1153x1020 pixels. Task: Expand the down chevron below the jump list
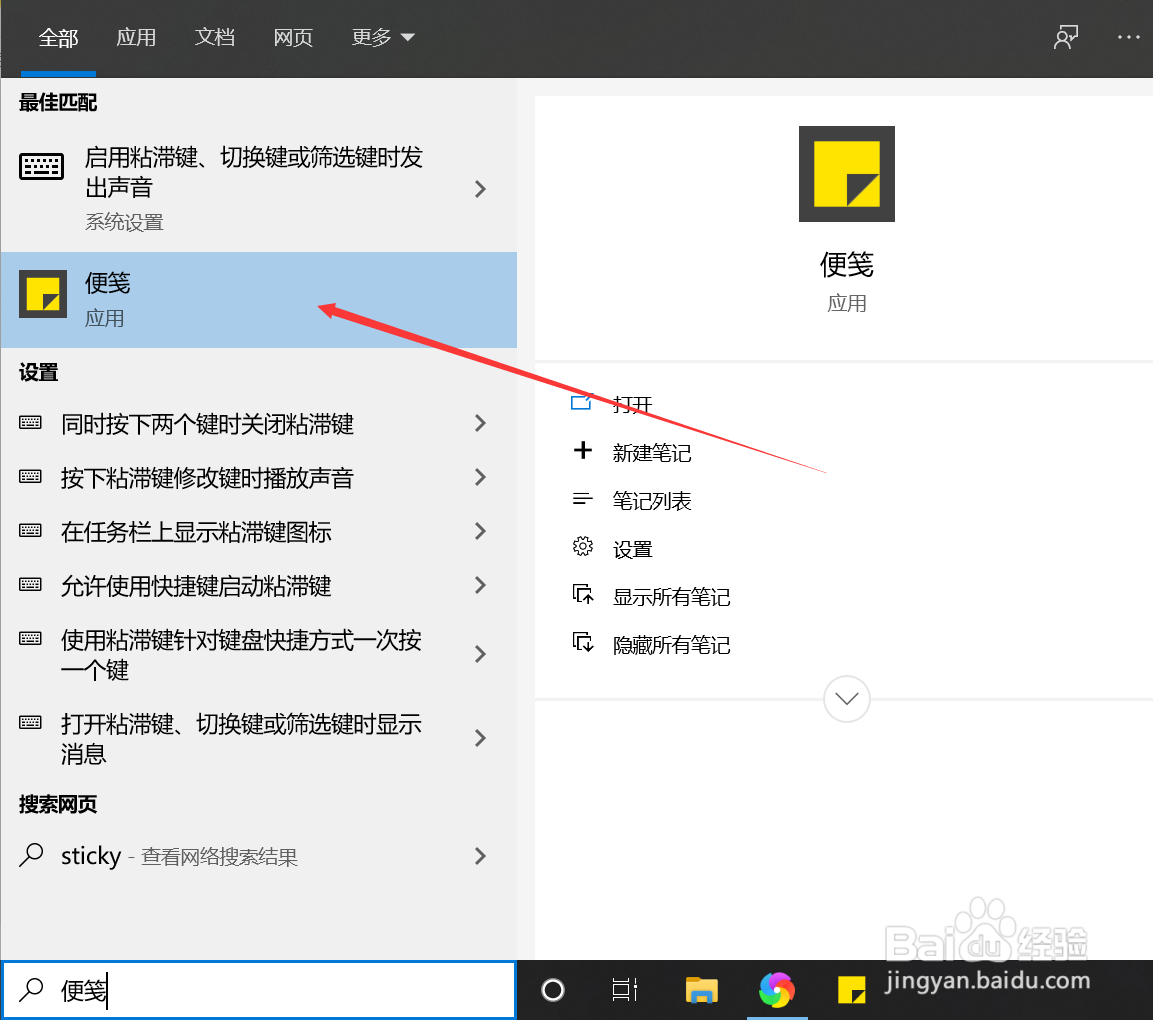pos(846,698)
